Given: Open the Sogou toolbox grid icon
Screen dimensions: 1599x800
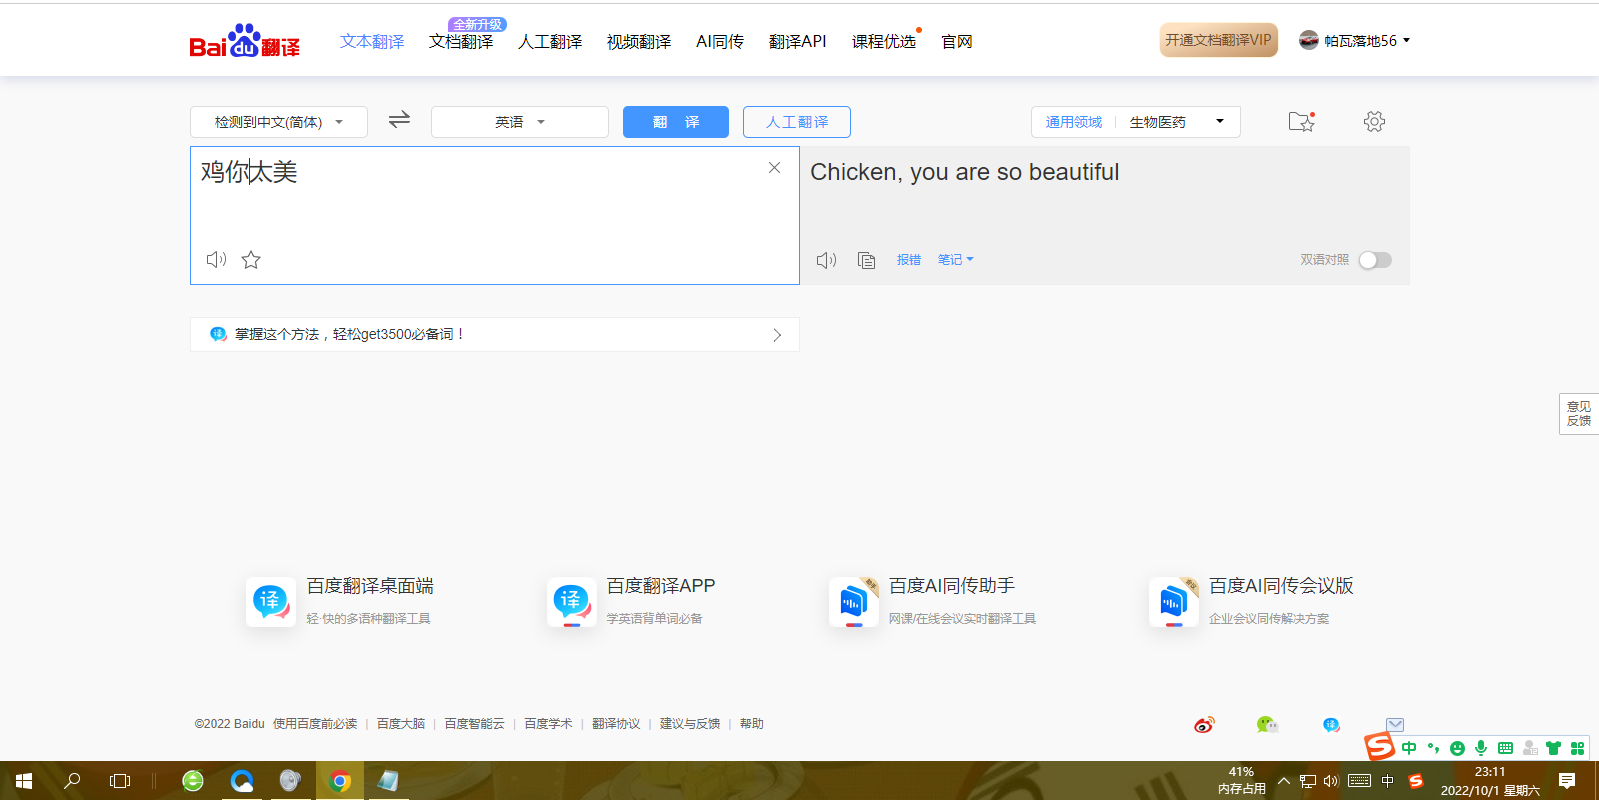Looking at the screenshot, I should tap(1577, 748).
